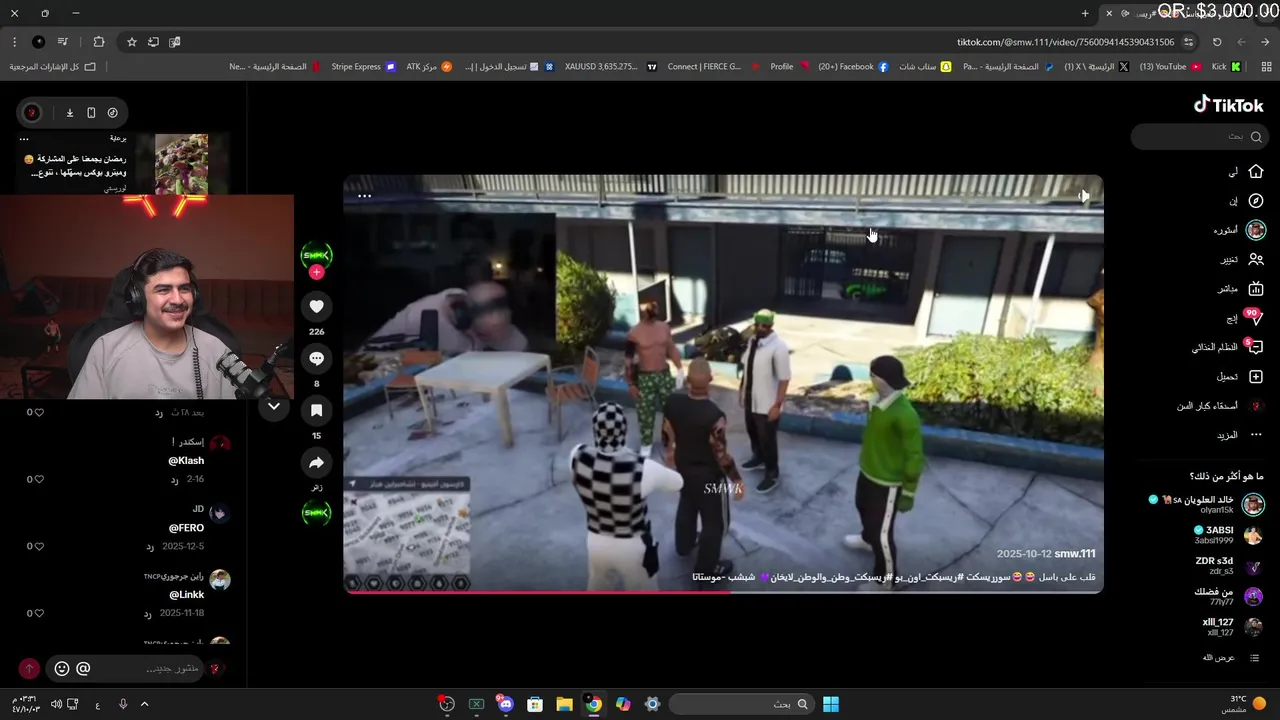
Task: Open the sponsored ad thumbnail image
Action: 182,164
